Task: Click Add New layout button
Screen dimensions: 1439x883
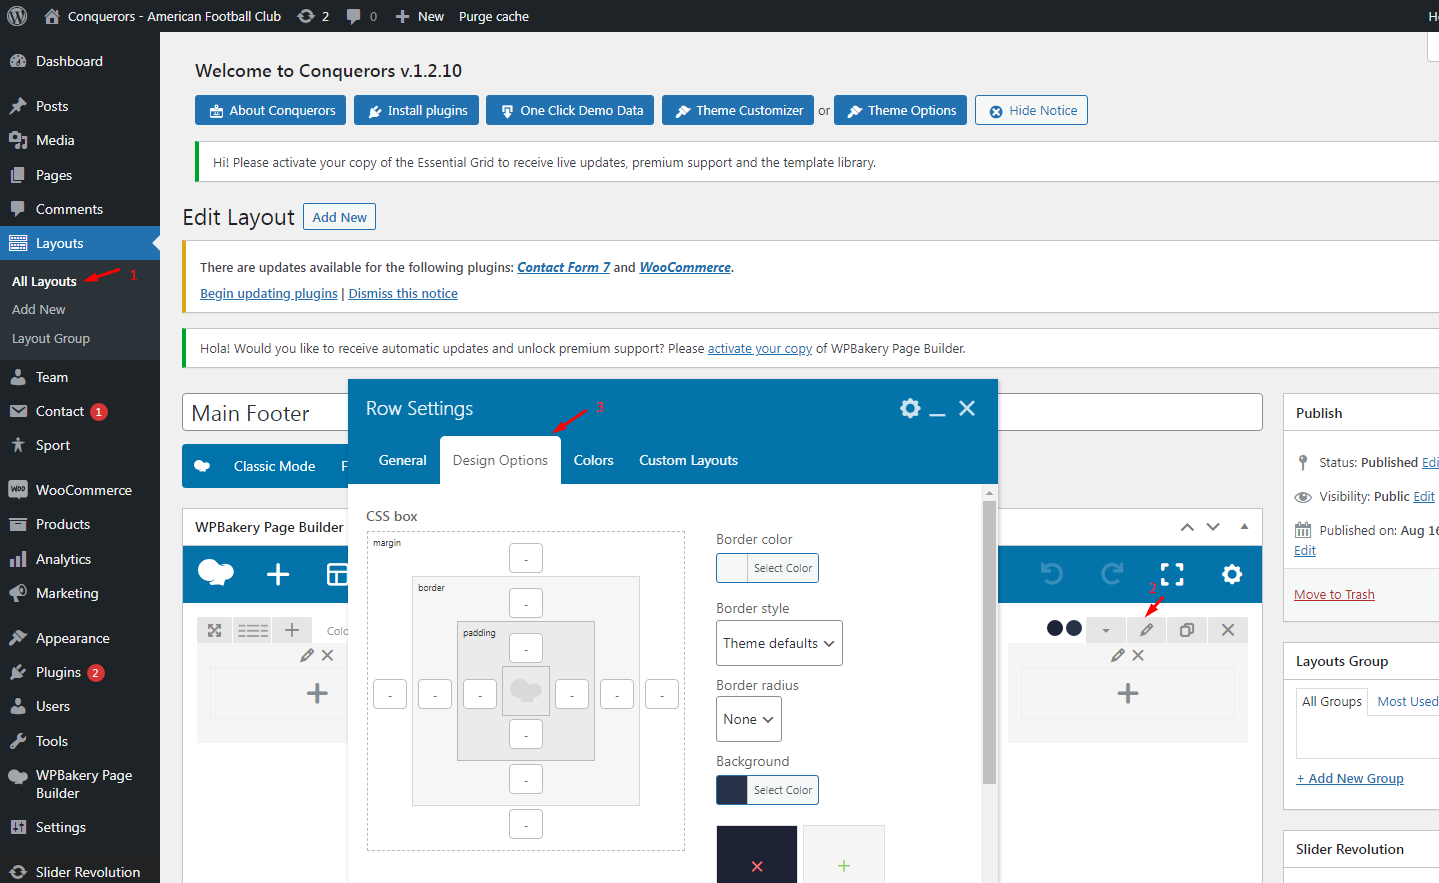Action: 339,217
